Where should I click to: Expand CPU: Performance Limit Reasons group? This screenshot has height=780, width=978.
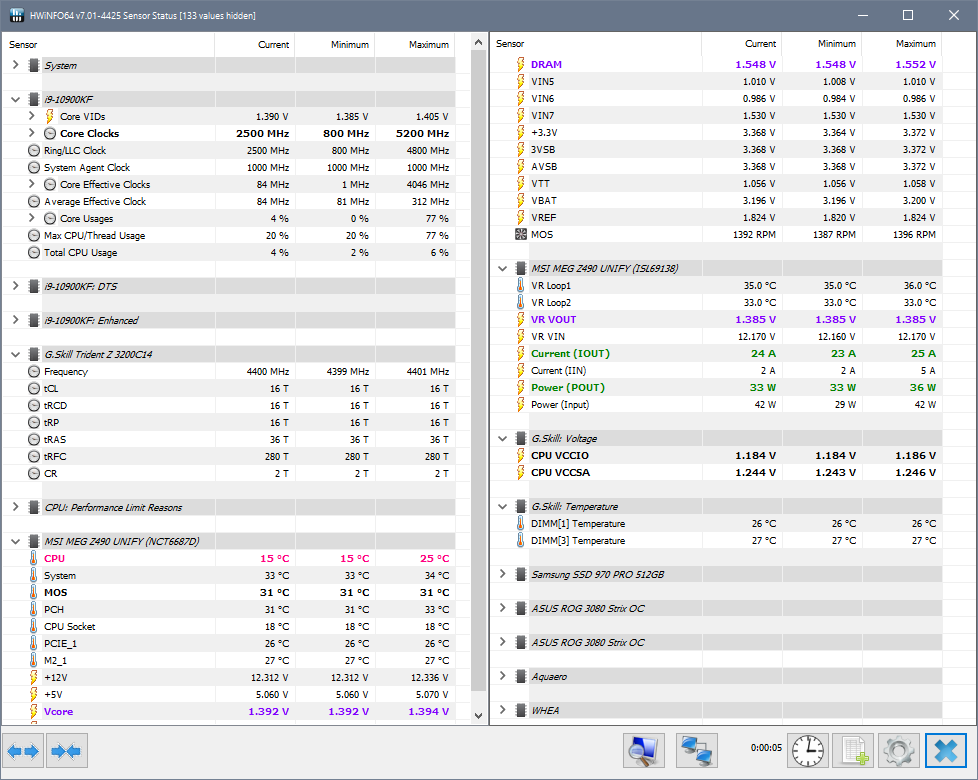click(x=16, y=507)
